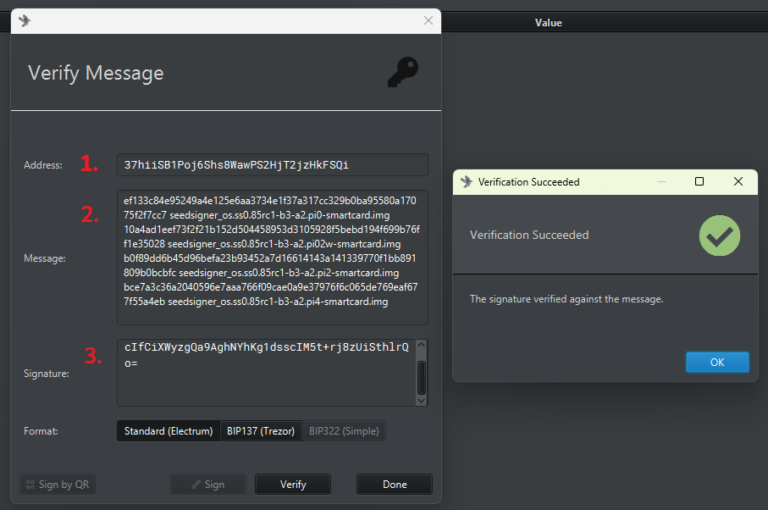Click inside the Signature text area
The width and height of the screenshot is (768, 510).
[x=266, y=373]
